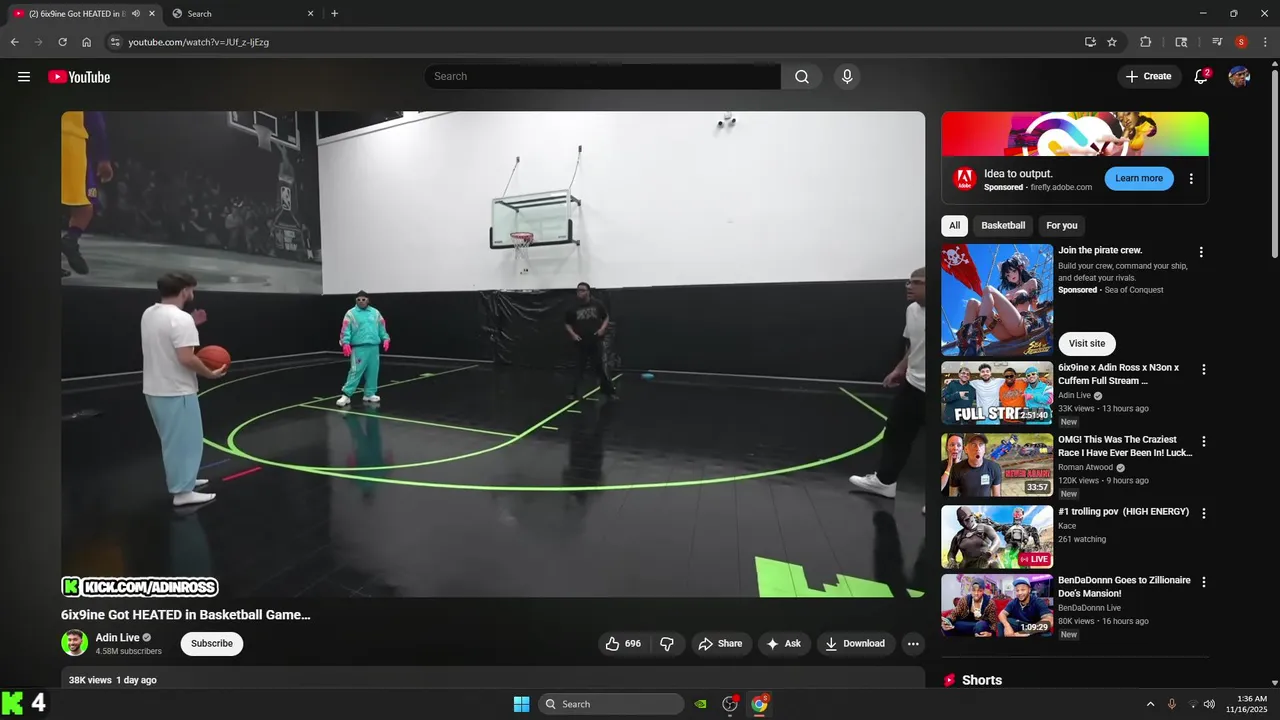The image size is (1280, 720).
Task: Select the All filter chip
Action: (x=954, y=226)
